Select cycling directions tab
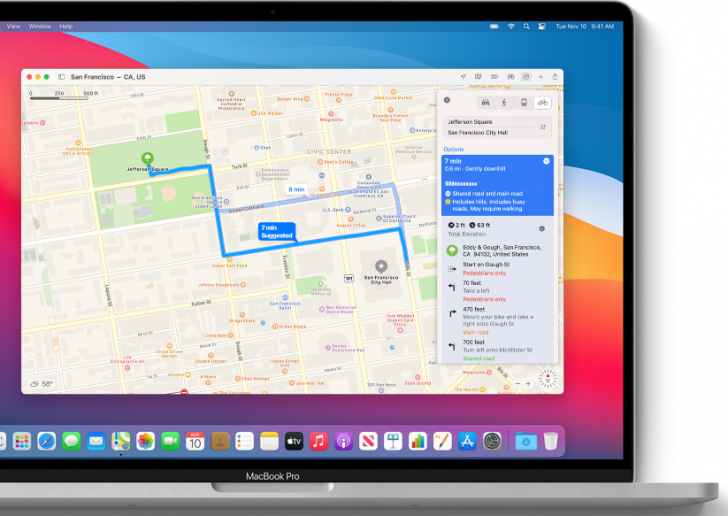 pyautogui.click(x=542, y=103)
